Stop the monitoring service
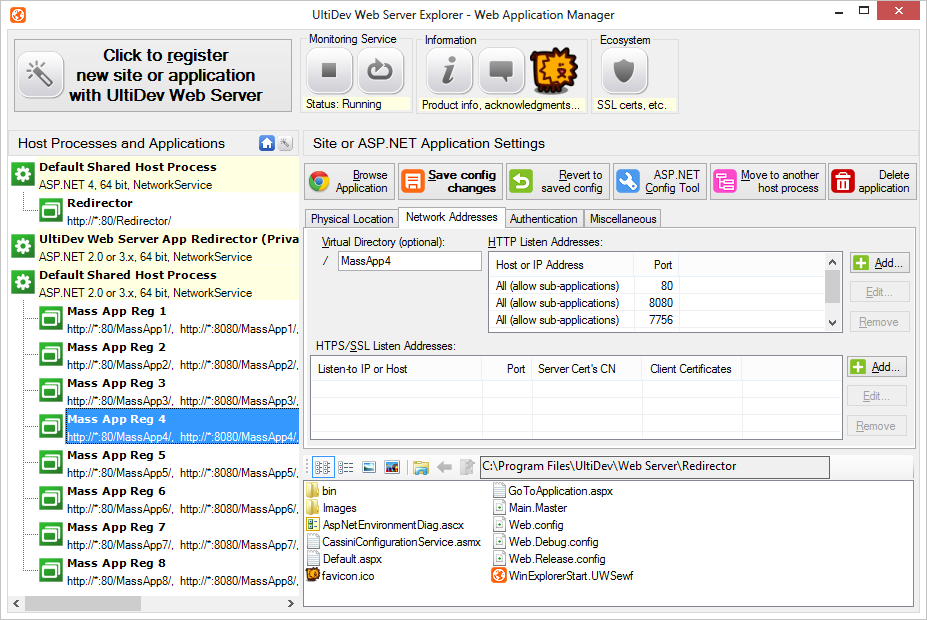The width and height of the screenshot is (927, 620). pos(329,71)
